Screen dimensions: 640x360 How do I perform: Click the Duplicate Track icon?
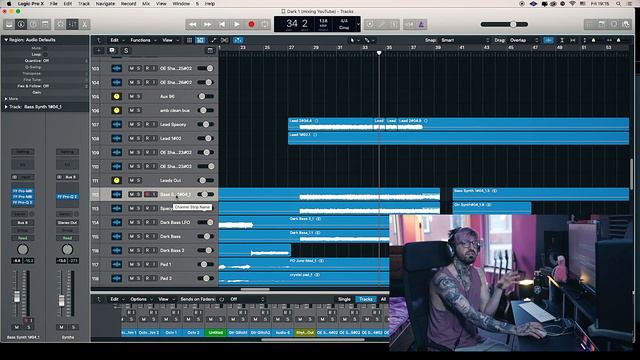coord(112,50)
